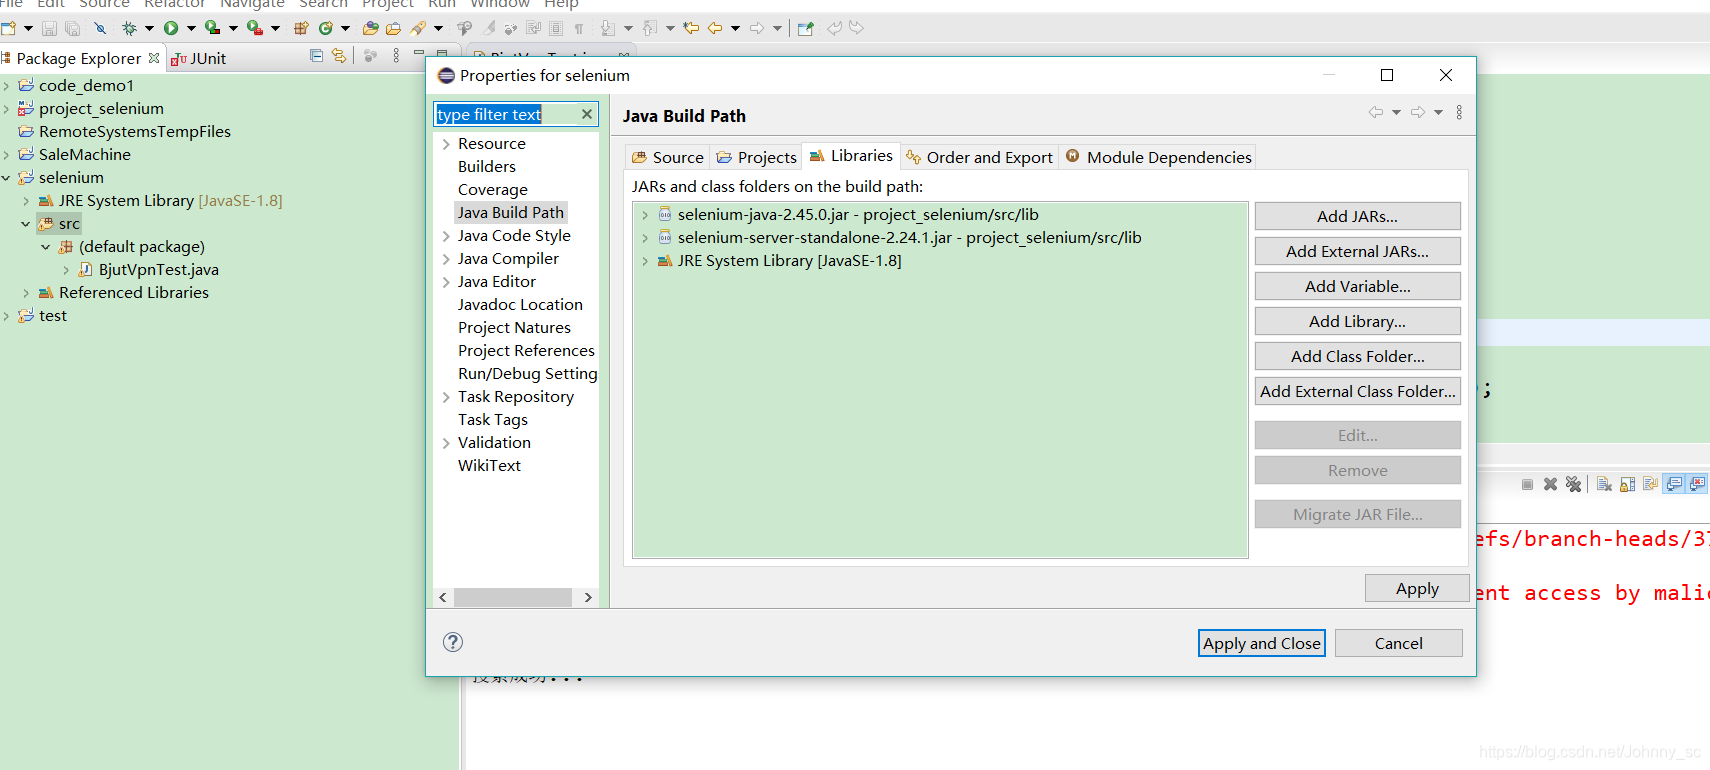Clear the filter text with X icon
This screenshot has width=1710, height=770.
coord(587,114)
